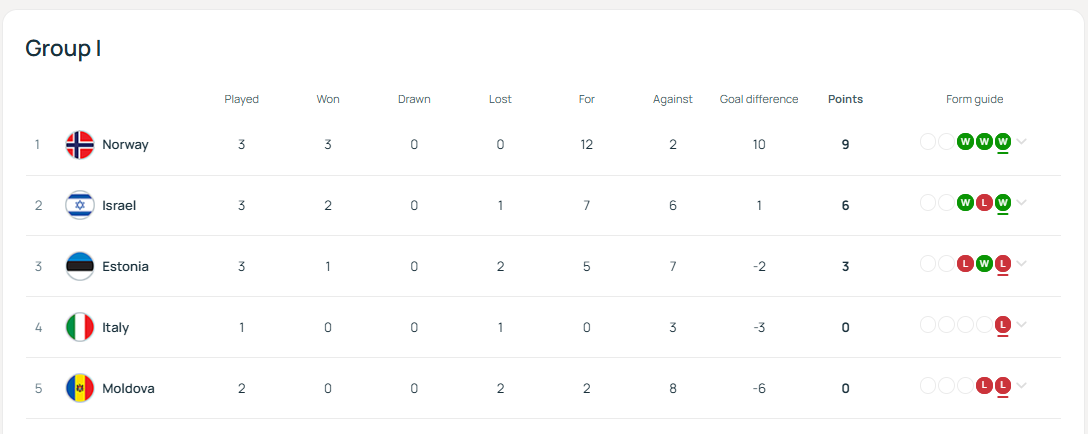Viewport: 1088px width, 434px height.
Task: Expand Norway's form guide chevron
Action: pos(1021,142)
